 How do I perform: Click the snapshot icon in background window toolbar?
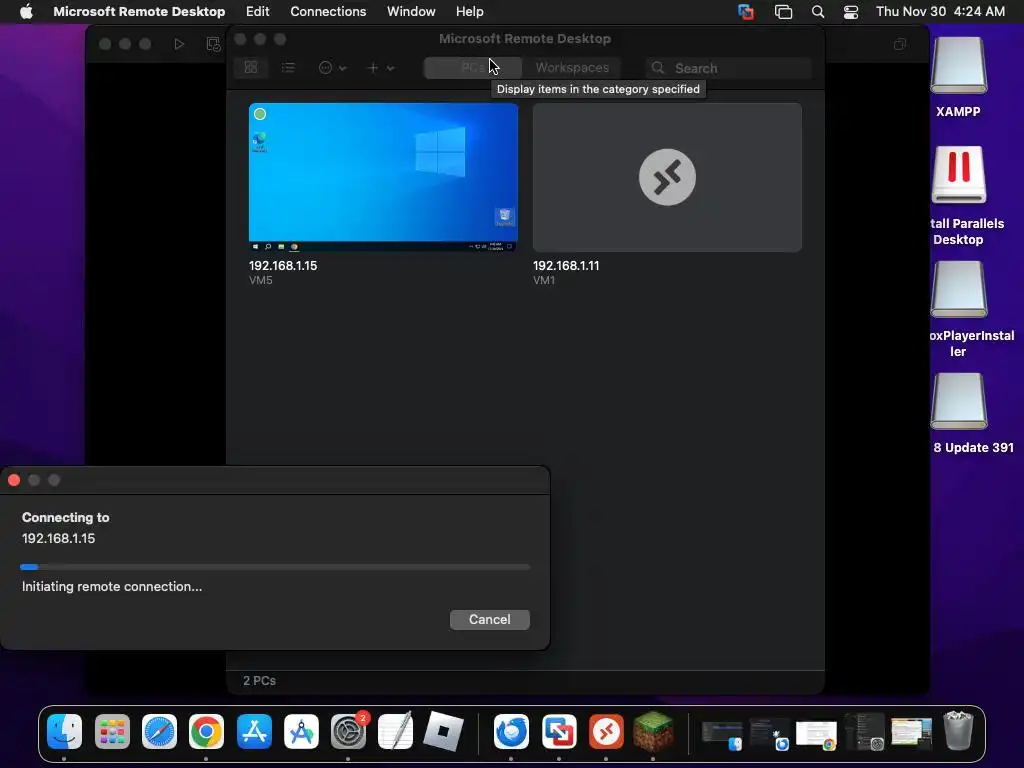tap(213, 44)
